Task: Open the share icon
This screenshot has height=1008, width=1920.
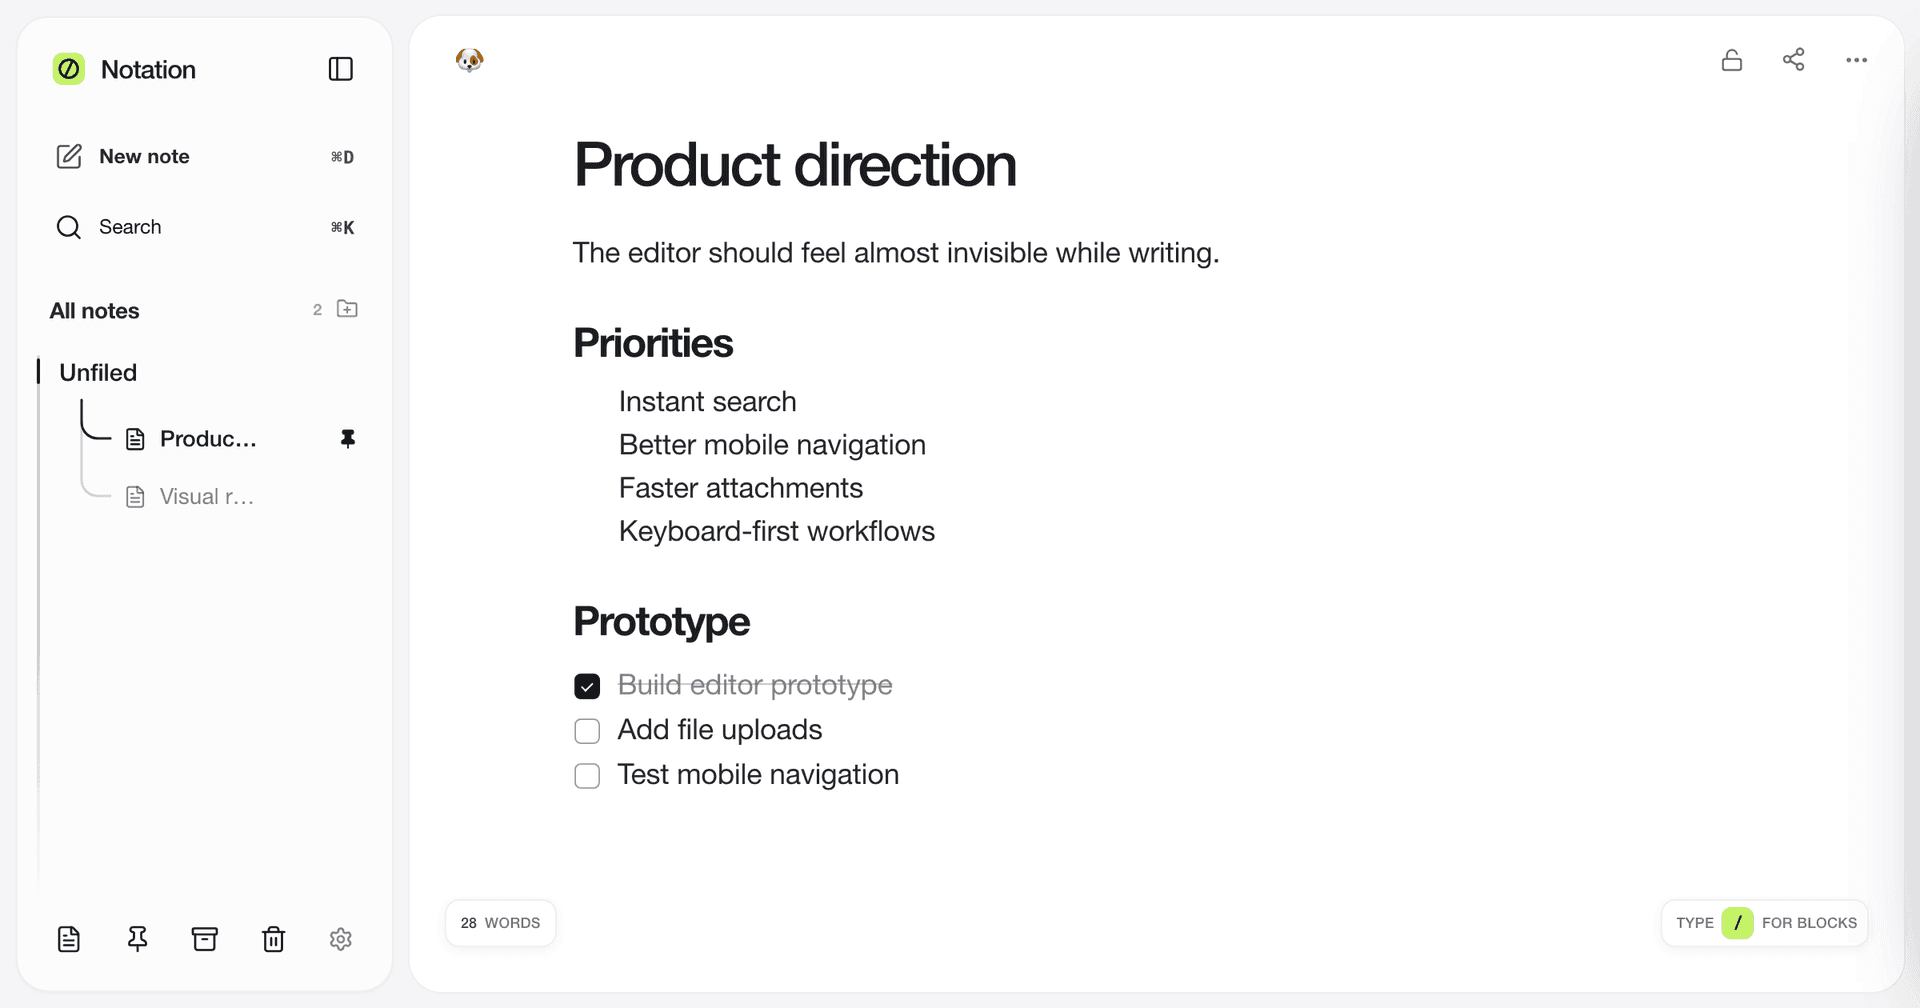Action: coord(1793,60)
